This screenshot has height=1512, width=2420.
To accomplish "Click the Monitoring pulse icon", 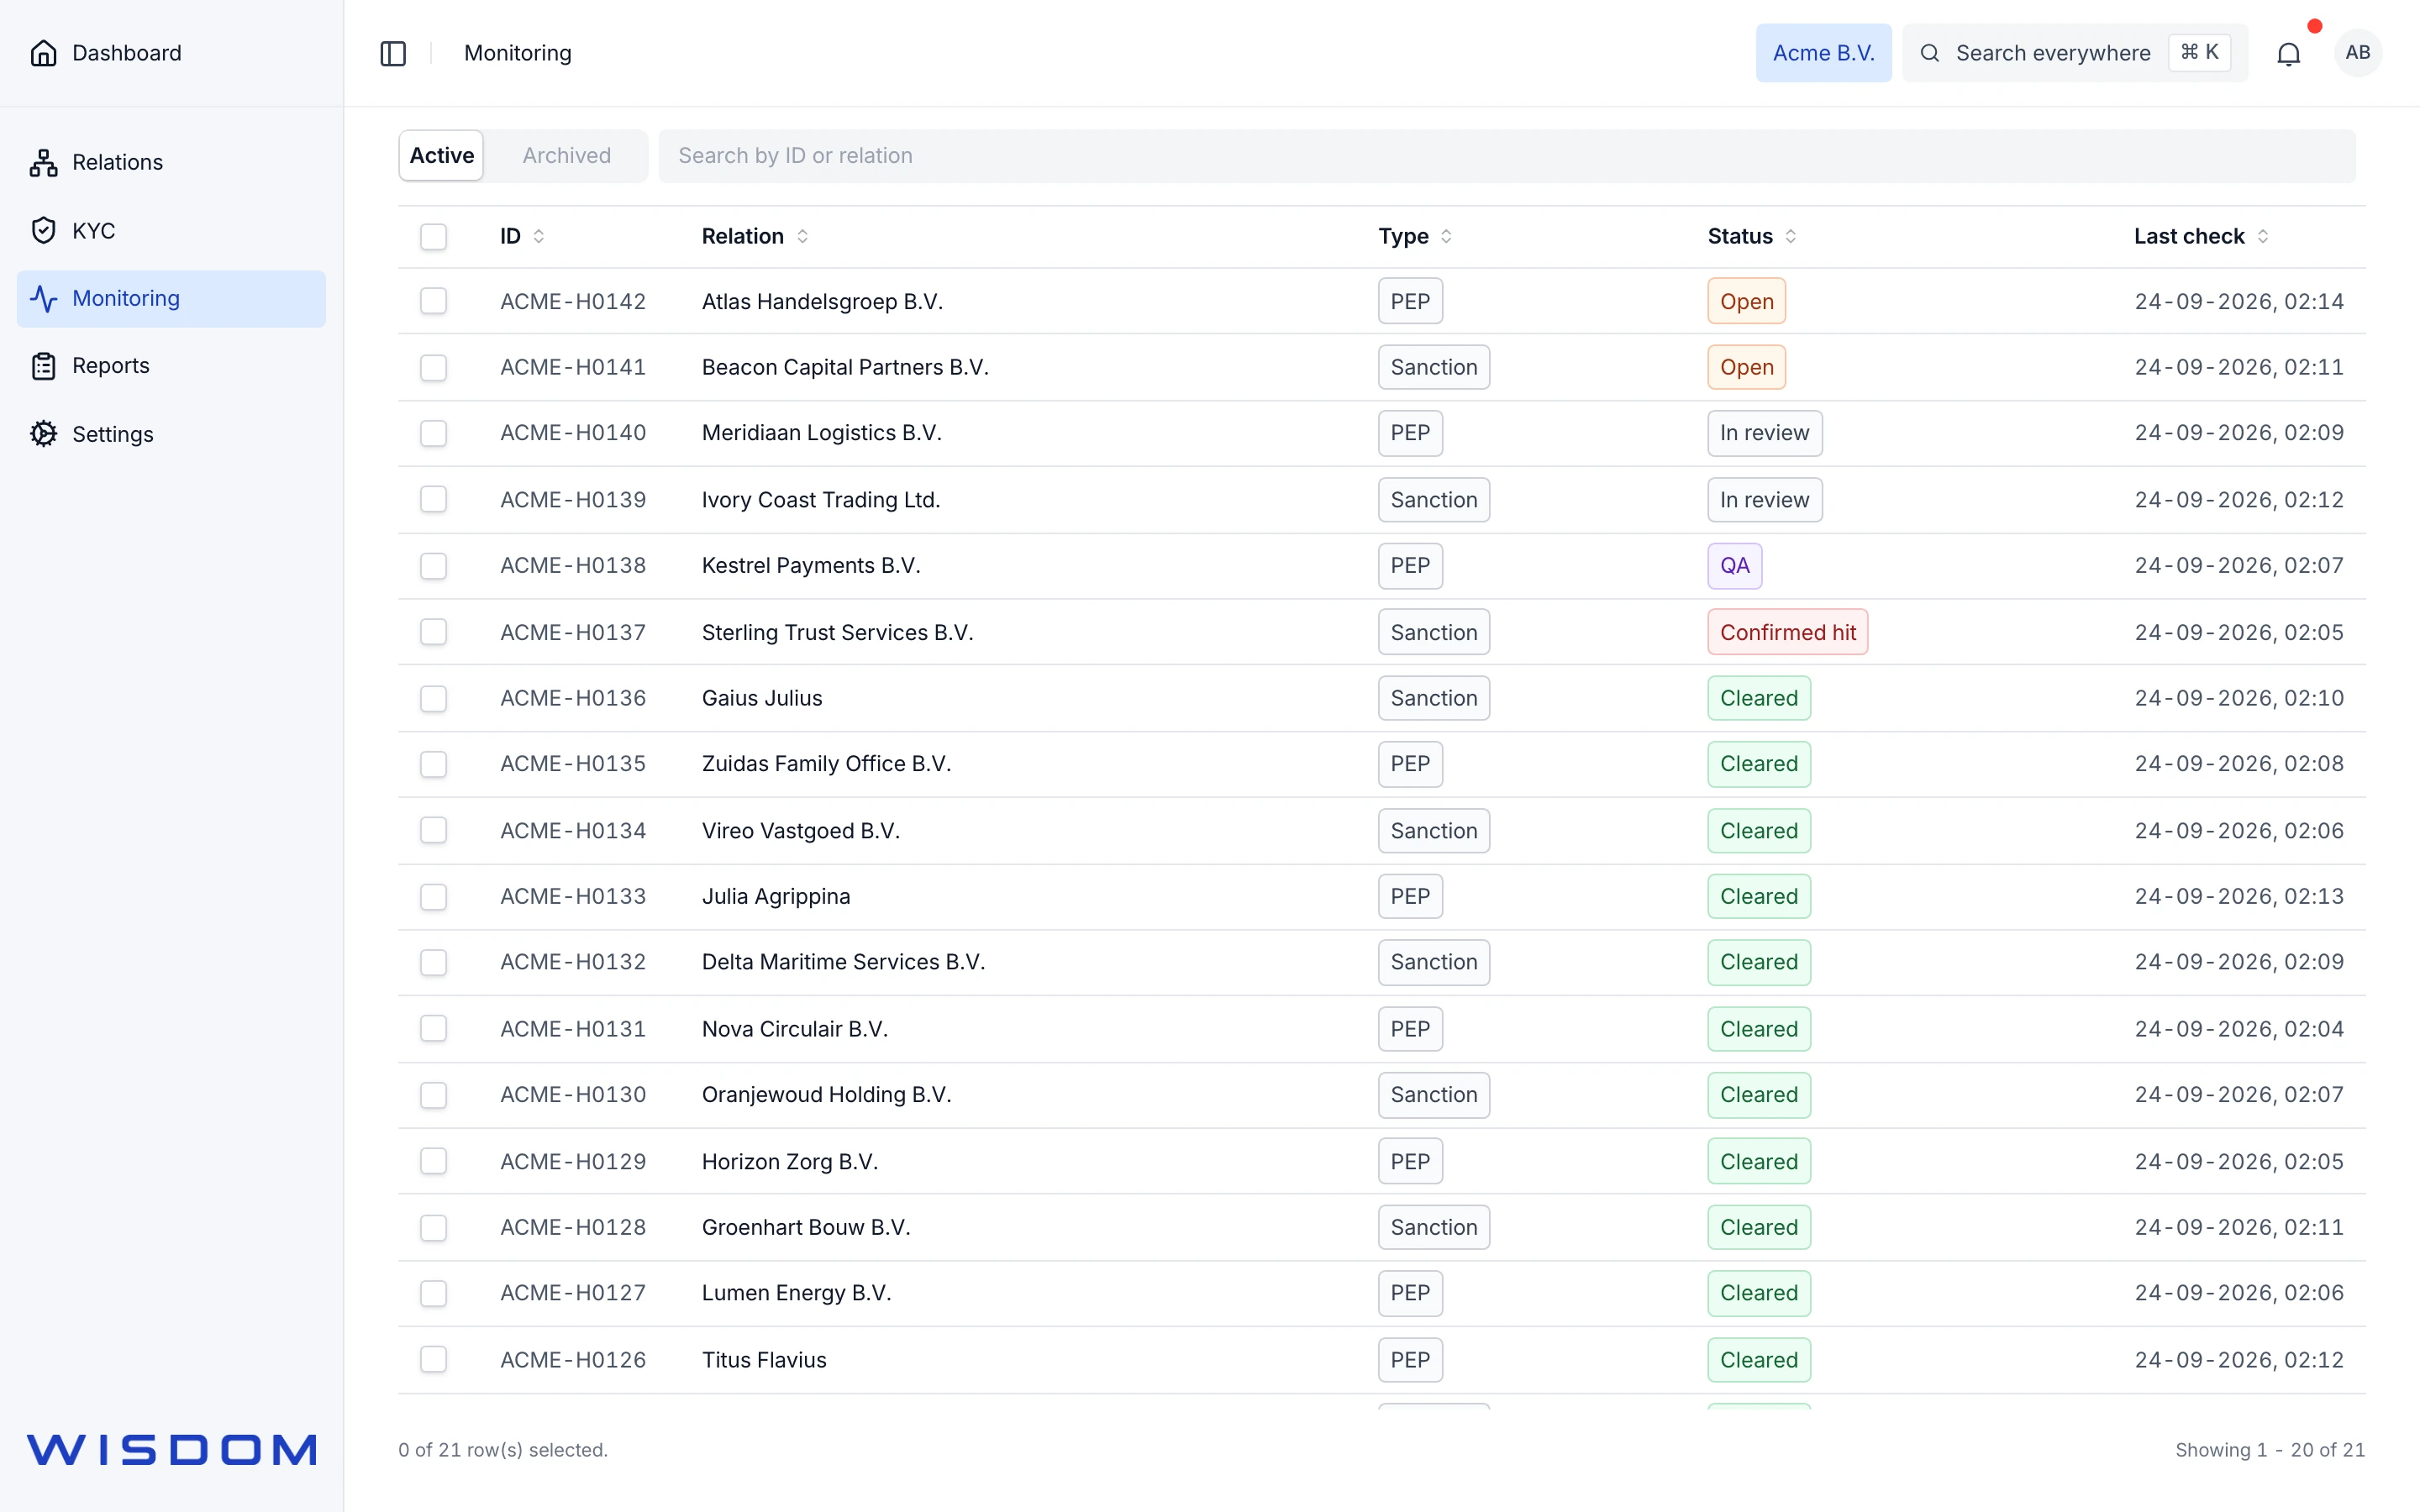I will 43,298.
